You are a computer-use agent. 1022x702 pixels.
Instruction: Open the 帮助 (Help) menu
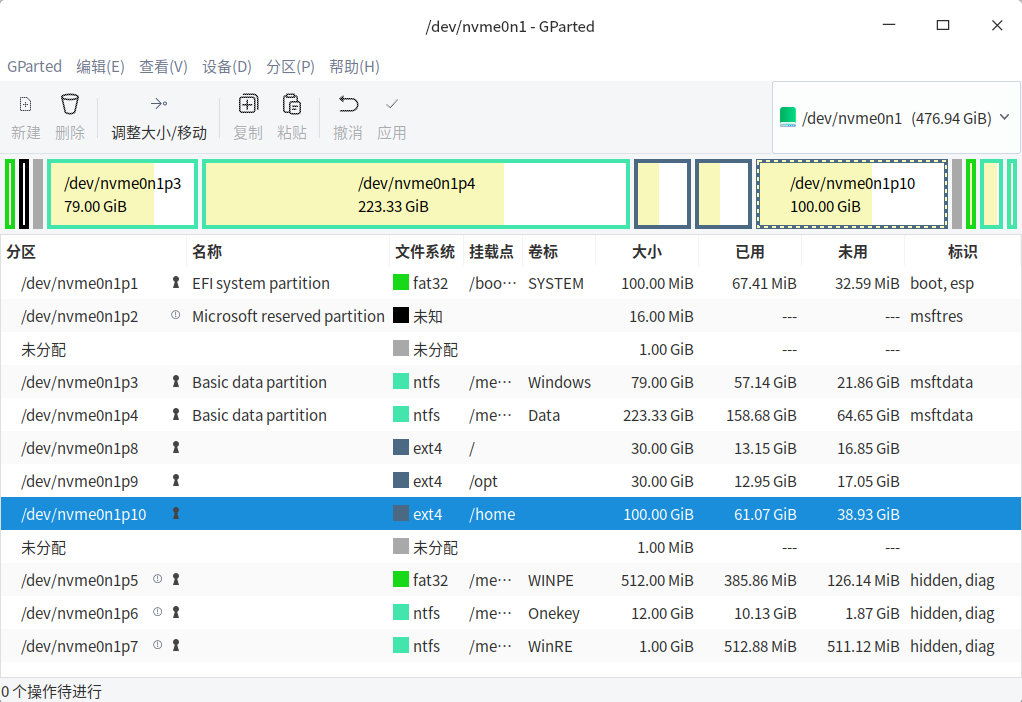click(x=352, y=66)
